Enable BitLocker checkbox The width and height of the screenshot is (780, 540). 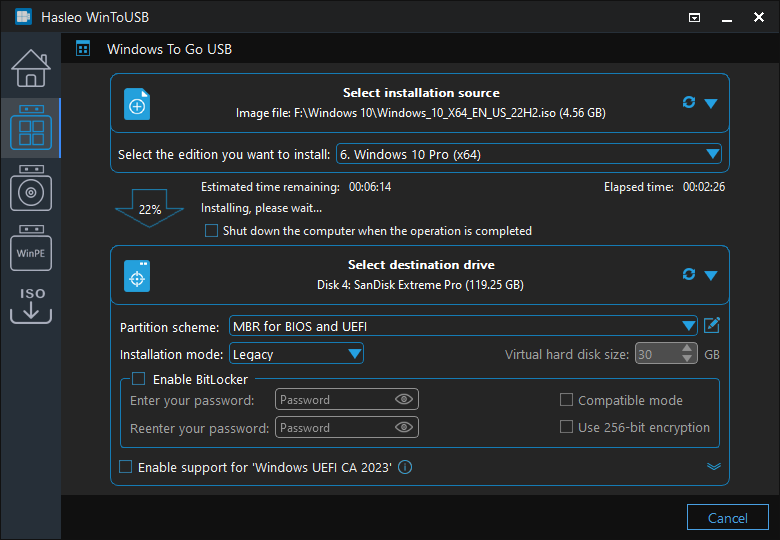(138, 379)
